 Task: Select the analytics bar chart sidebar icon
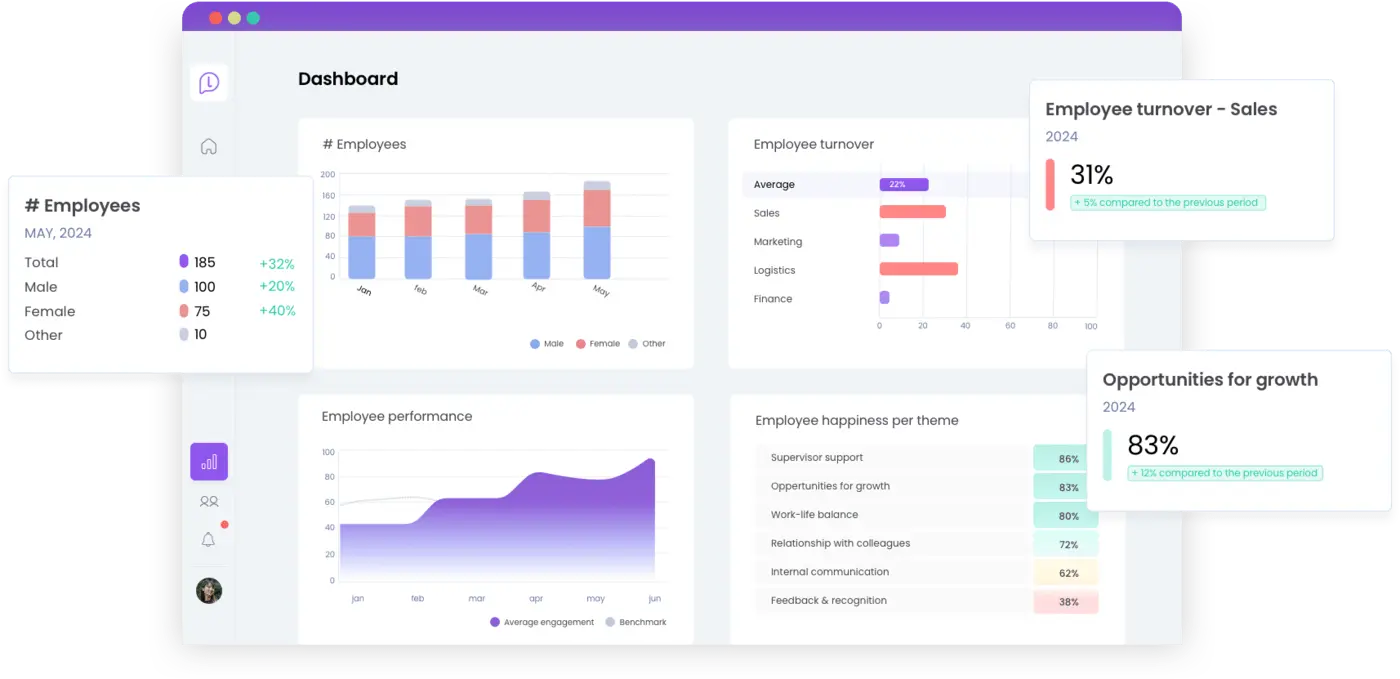coord(208,461)
